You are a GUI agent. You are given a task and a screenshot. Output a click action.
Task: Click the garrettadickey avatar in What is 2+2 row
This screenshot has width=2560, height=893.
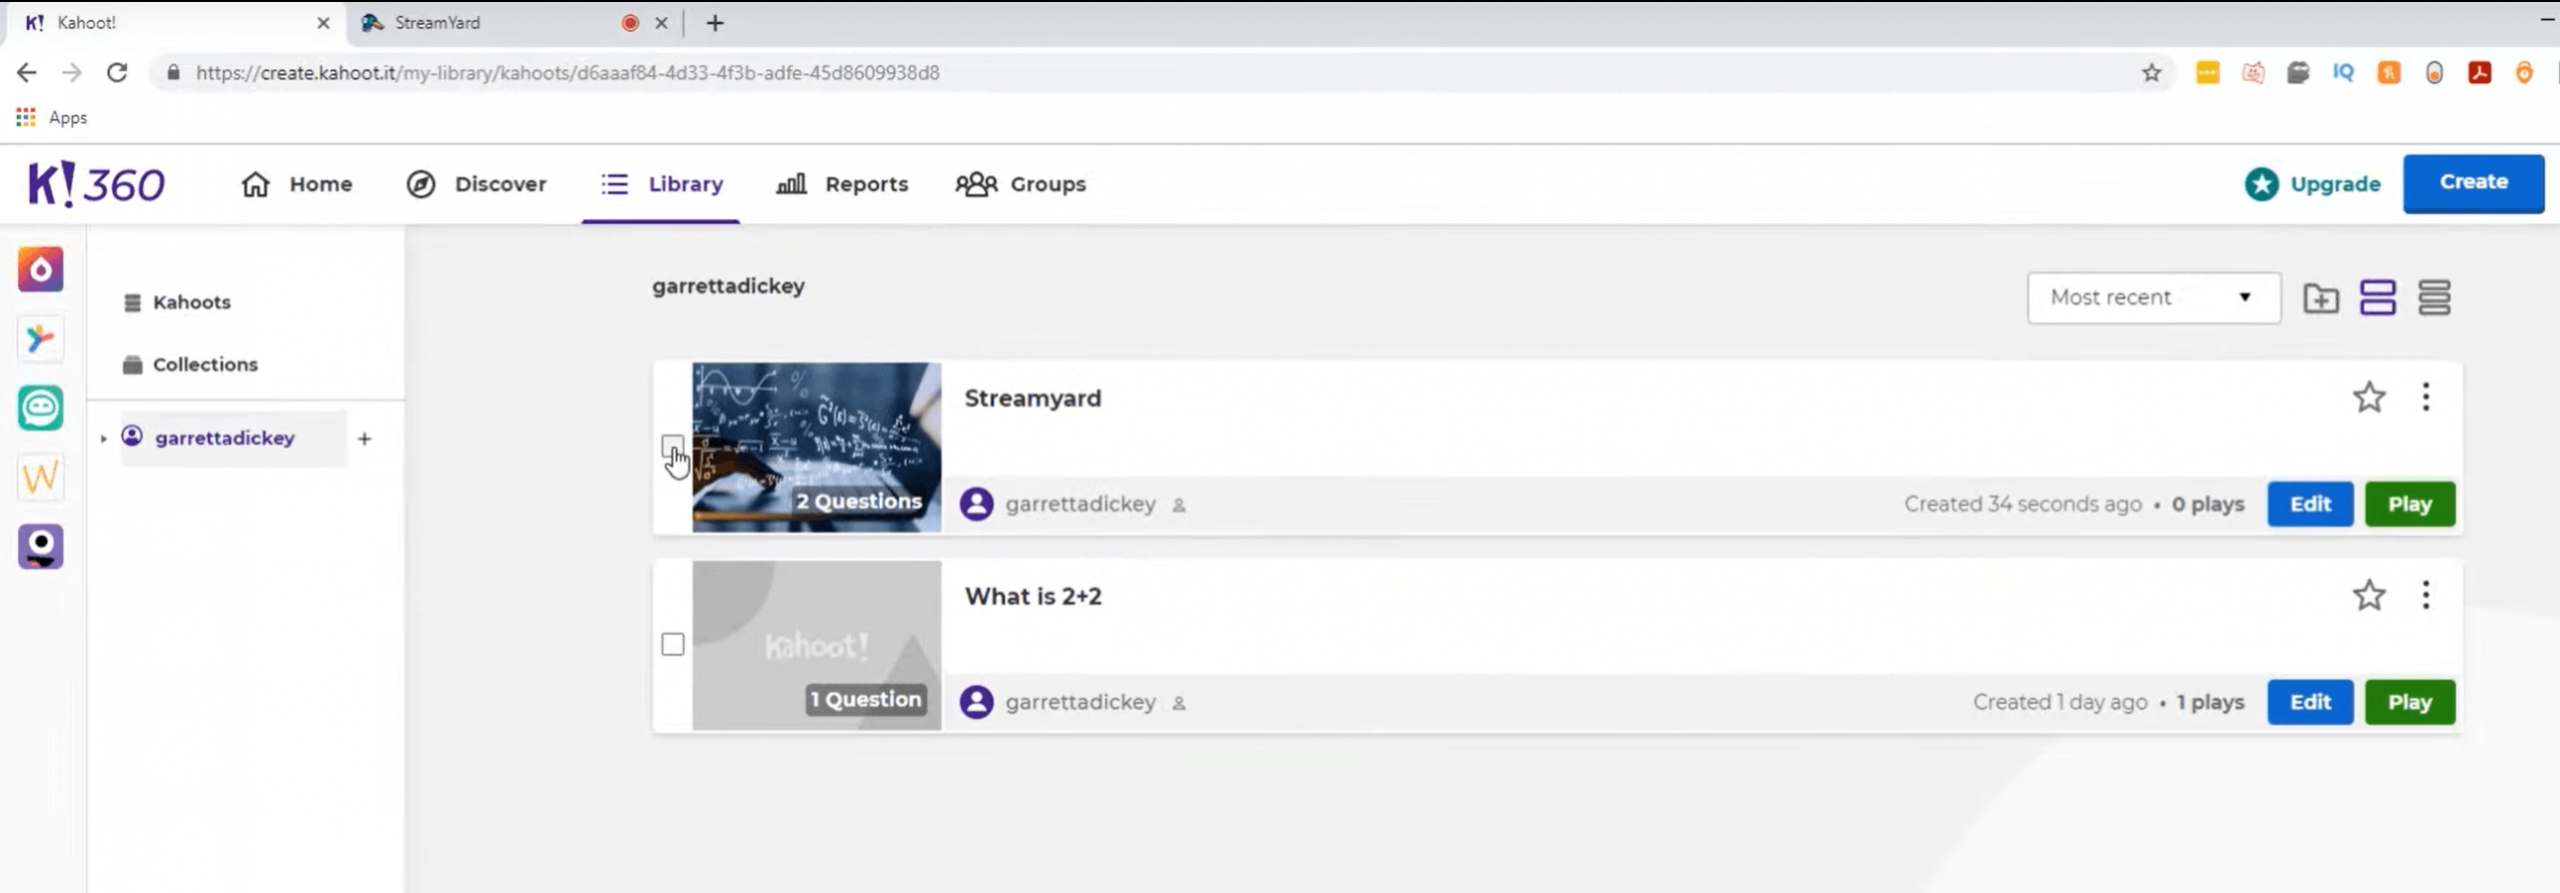coord(977,702)
